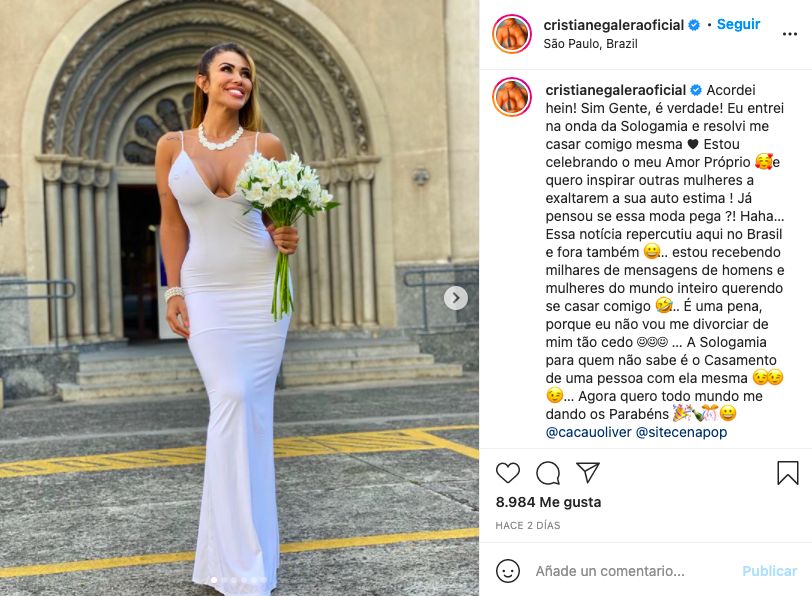The image size is (812, 596).
Task: Open comments with the speech bubble icon
Action: click(x=548, y=473)
